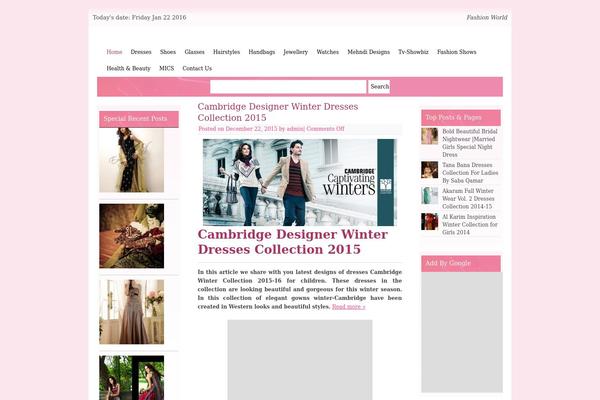Click the Comments Off text
Screen dimensions: 600x400
(325, 129)
